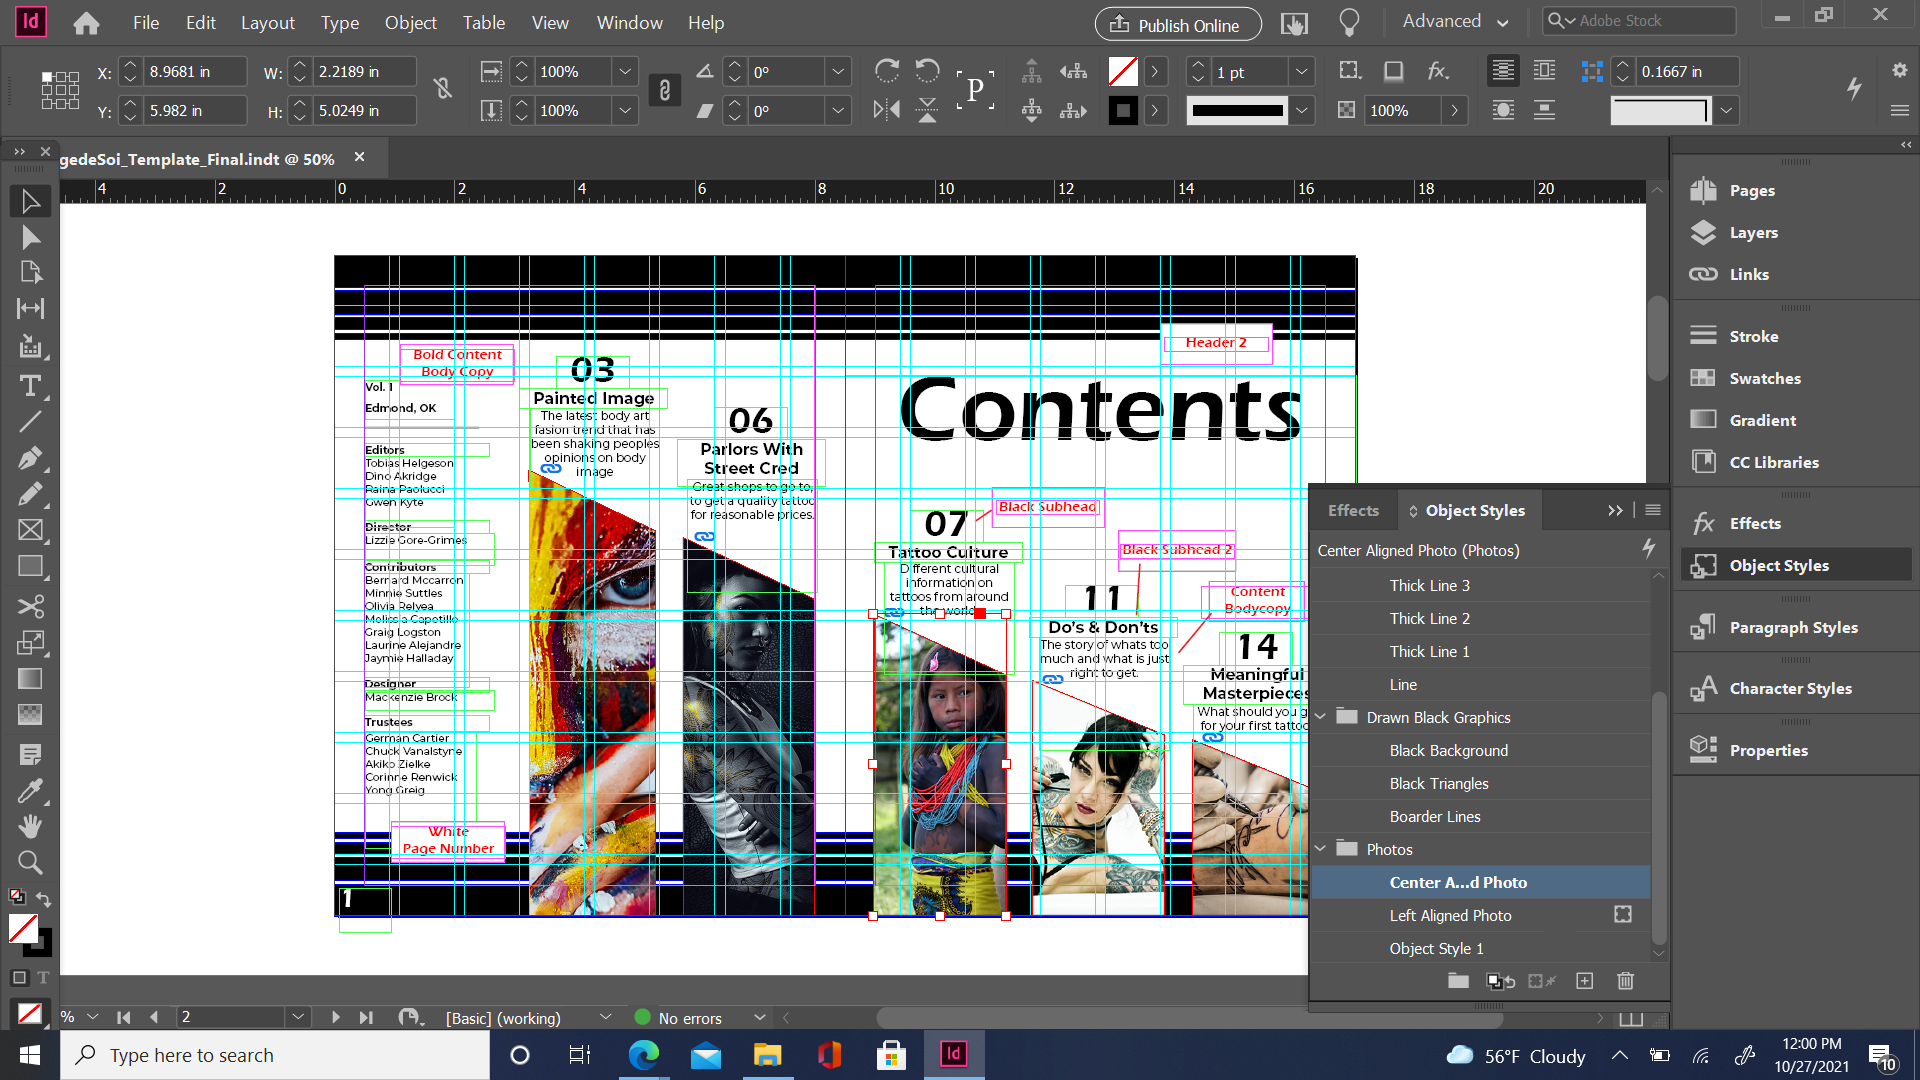
Task: Select the Scissors tool
Action: tap(30, 606)
